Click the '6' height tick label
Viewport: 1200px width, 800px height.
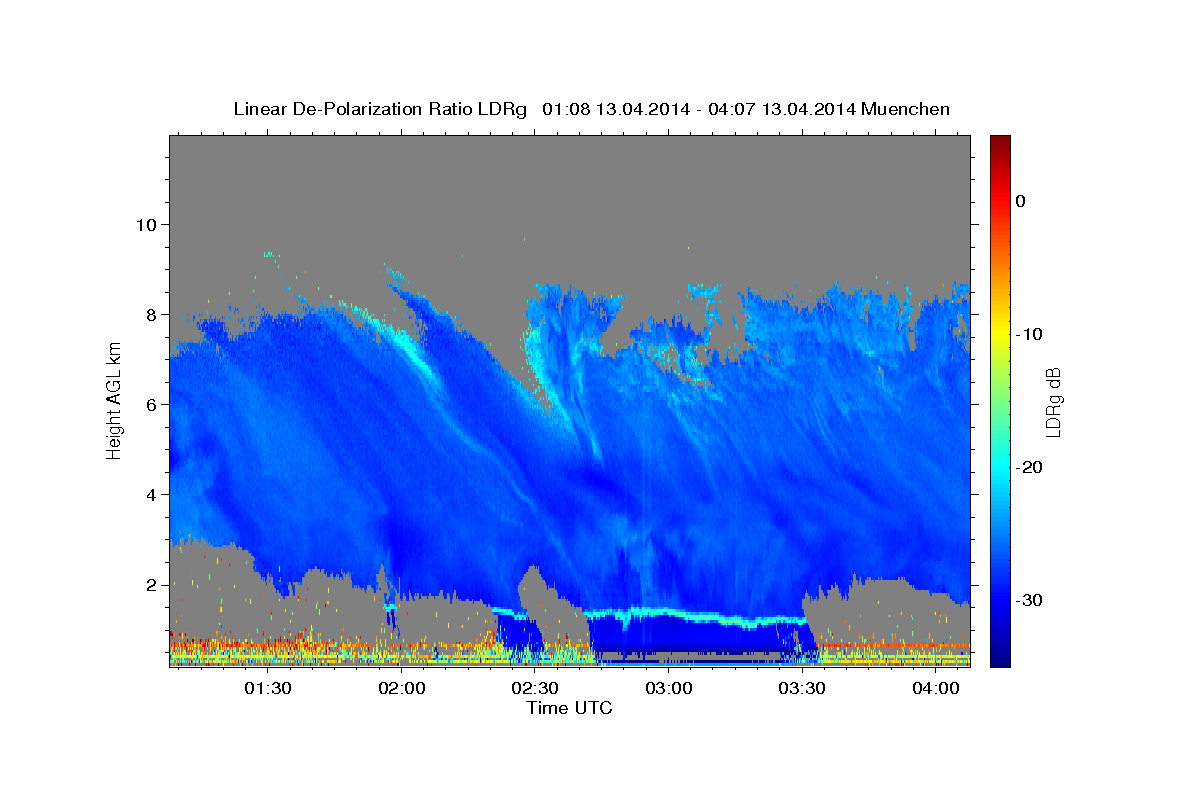[x=151, y=404]
